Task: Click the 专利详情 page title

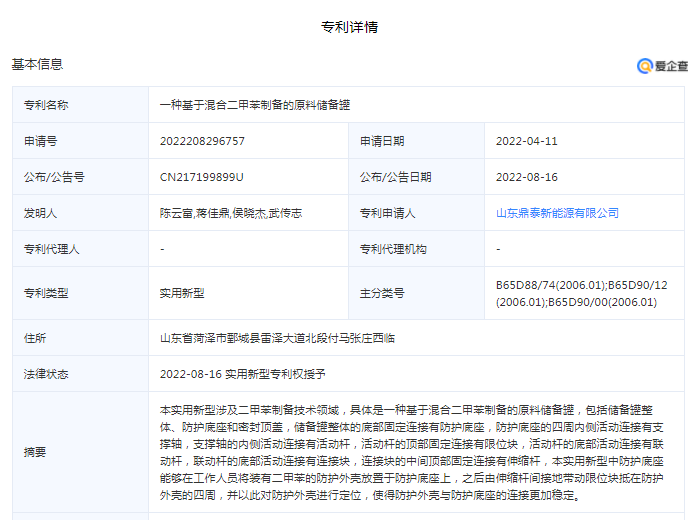Action: coord(349,27)
